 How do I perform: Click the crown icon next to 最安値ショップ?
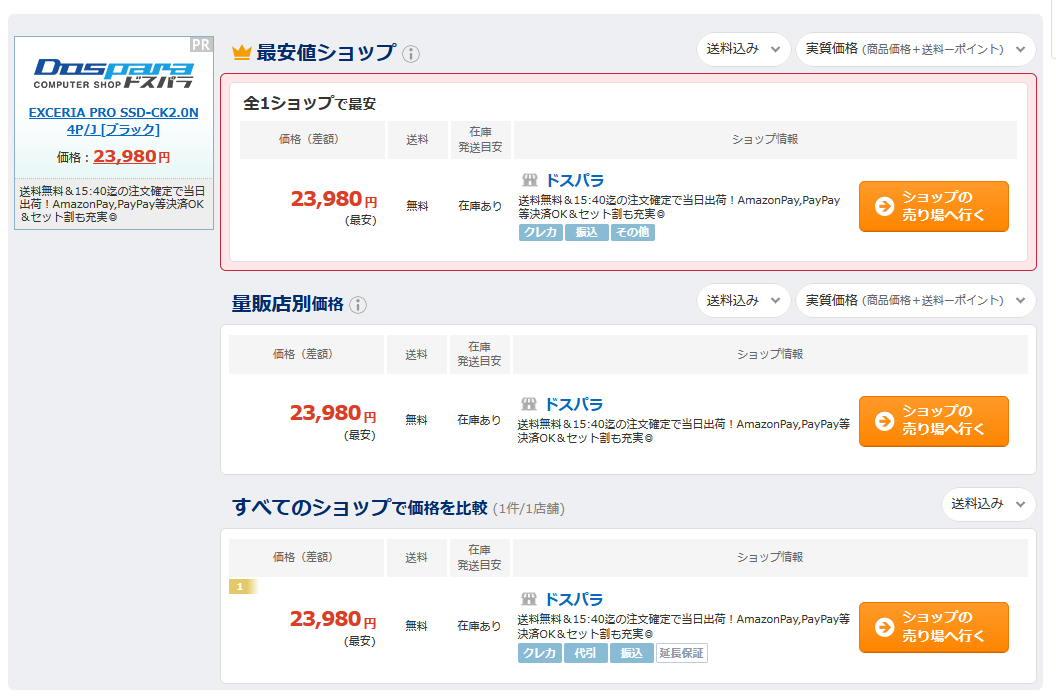(241, 53)
